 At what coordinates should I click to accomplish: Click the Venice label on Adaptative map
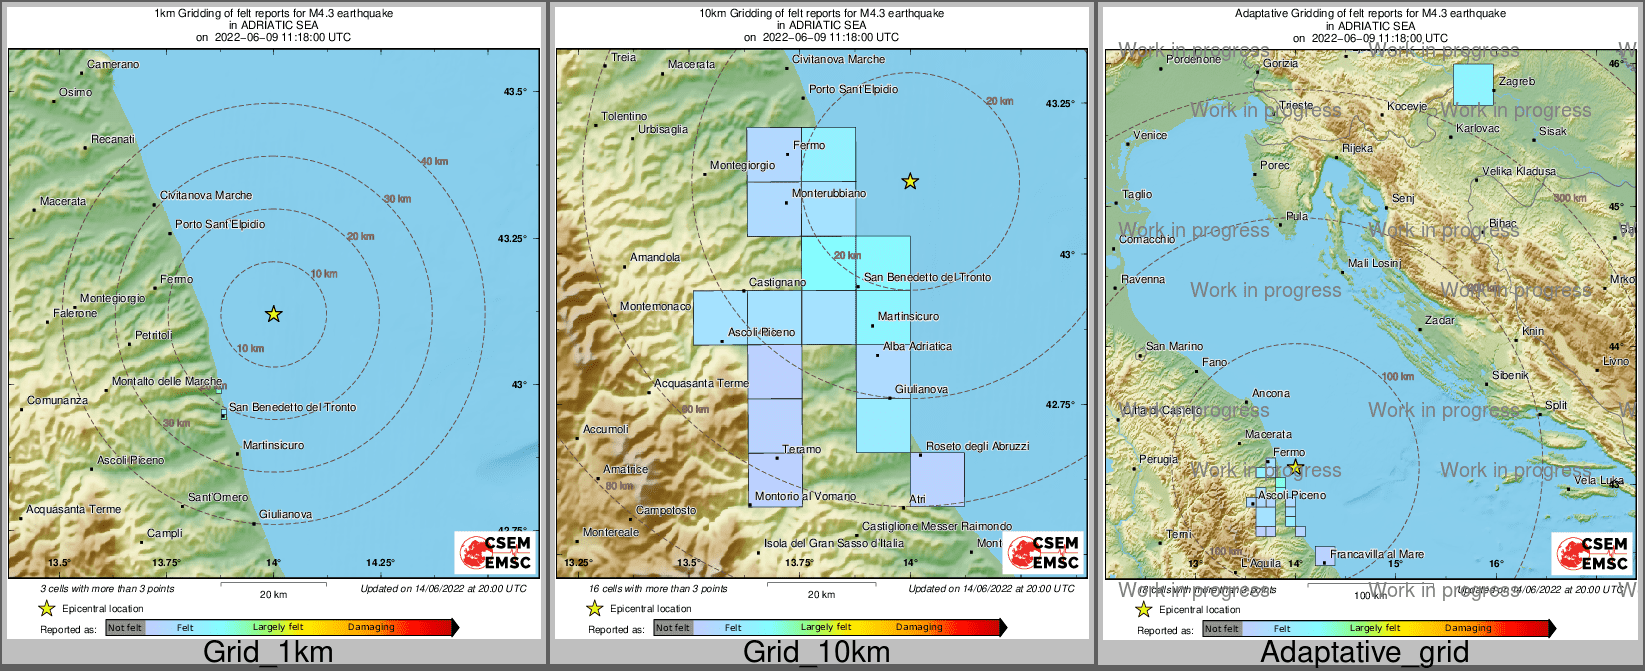point(1150,135)
